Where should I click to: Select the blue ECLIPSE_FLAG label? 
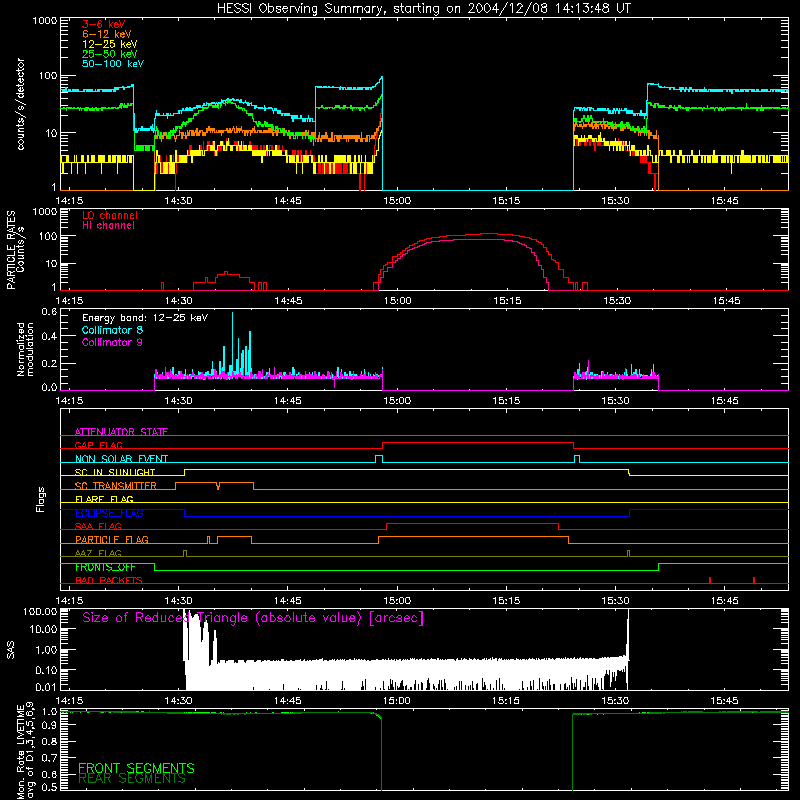point(109,513)
